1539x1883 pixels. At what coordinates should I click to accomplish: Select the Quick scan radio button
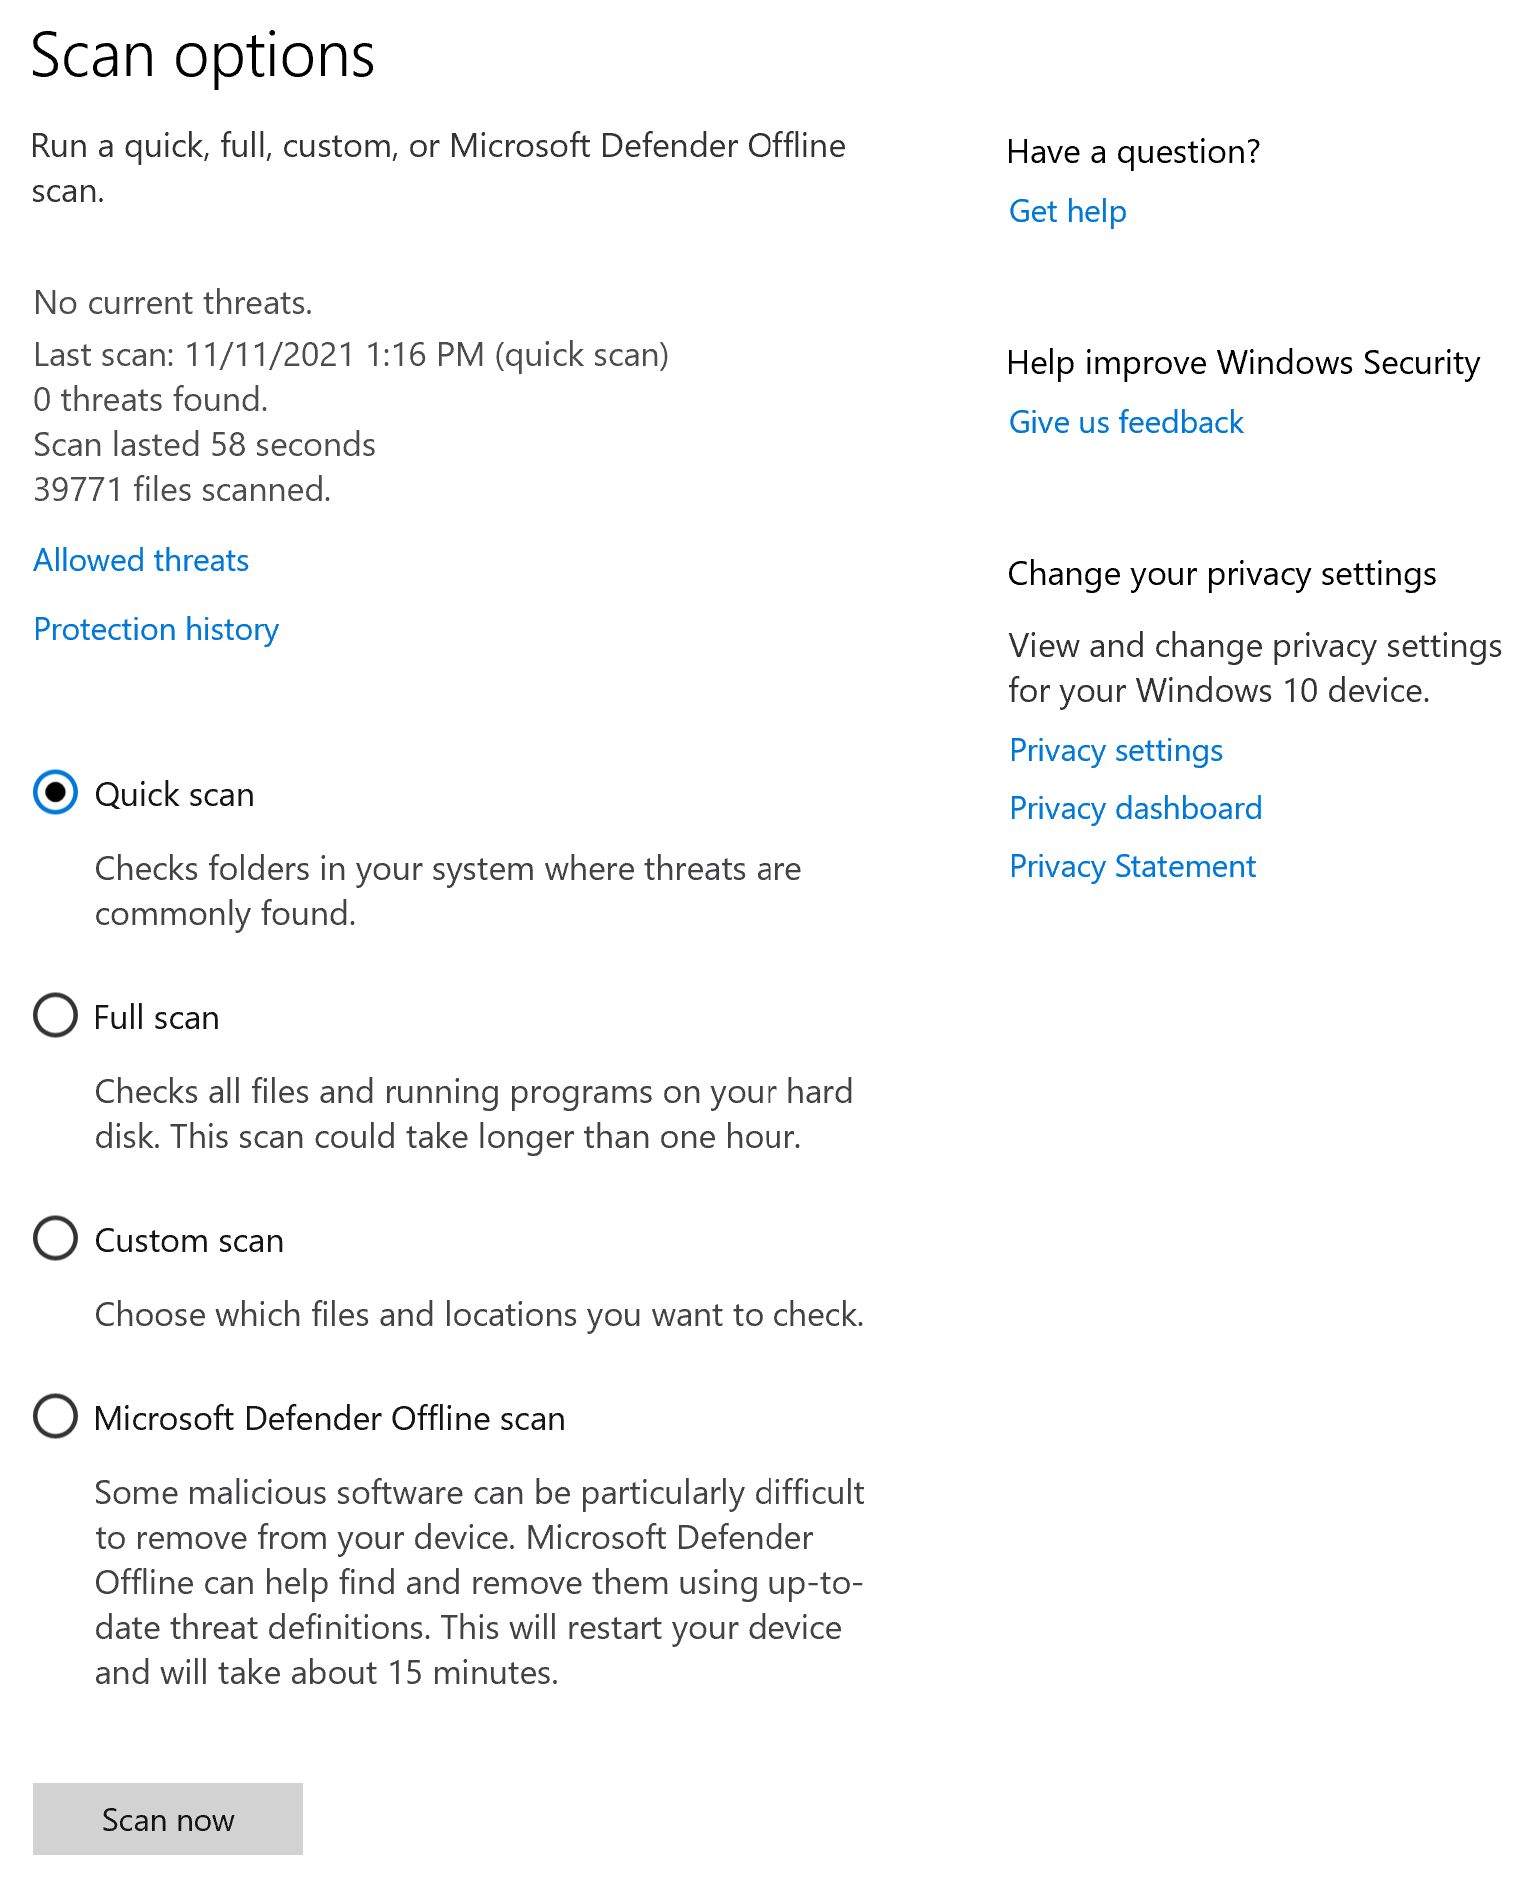pyautogui.click(x=56, y=793)
